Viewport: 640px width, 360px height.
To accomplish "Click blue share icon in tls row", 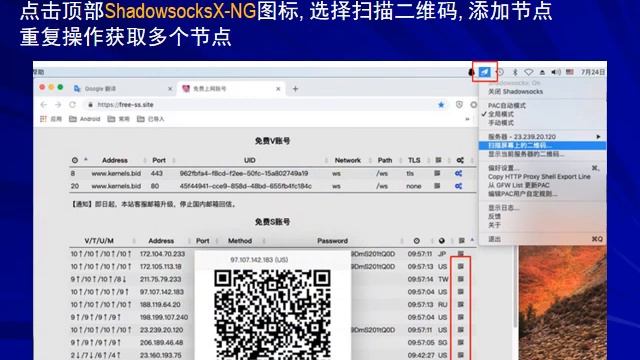I will [x=459, y=173].
